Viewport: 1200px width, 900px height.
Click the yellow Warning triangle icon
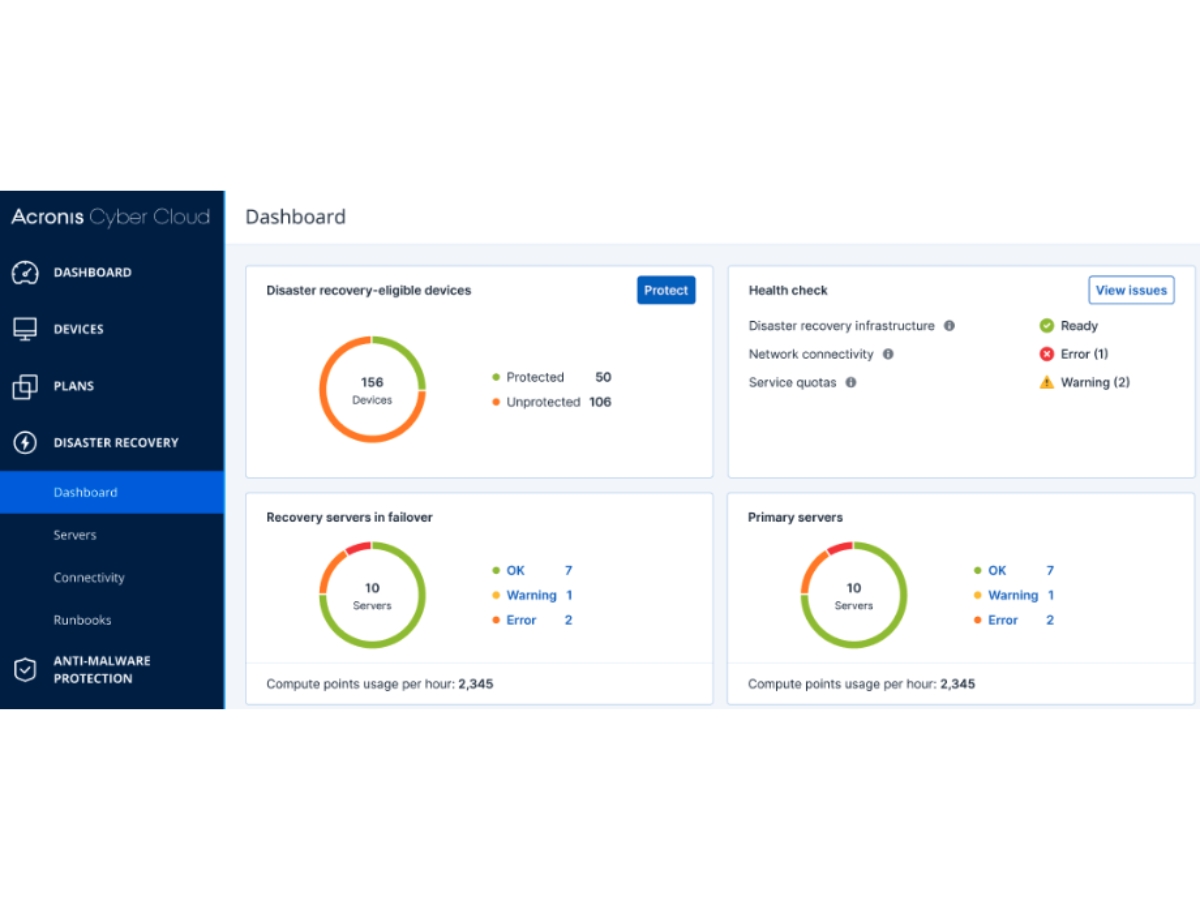(x=1047, y=382)
